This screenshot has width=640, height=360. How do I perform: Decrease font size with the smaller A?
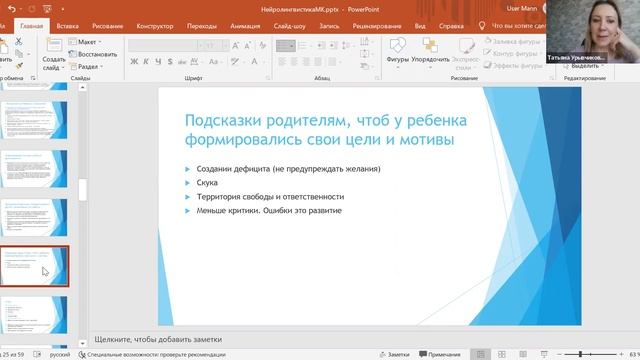(247, 45)
